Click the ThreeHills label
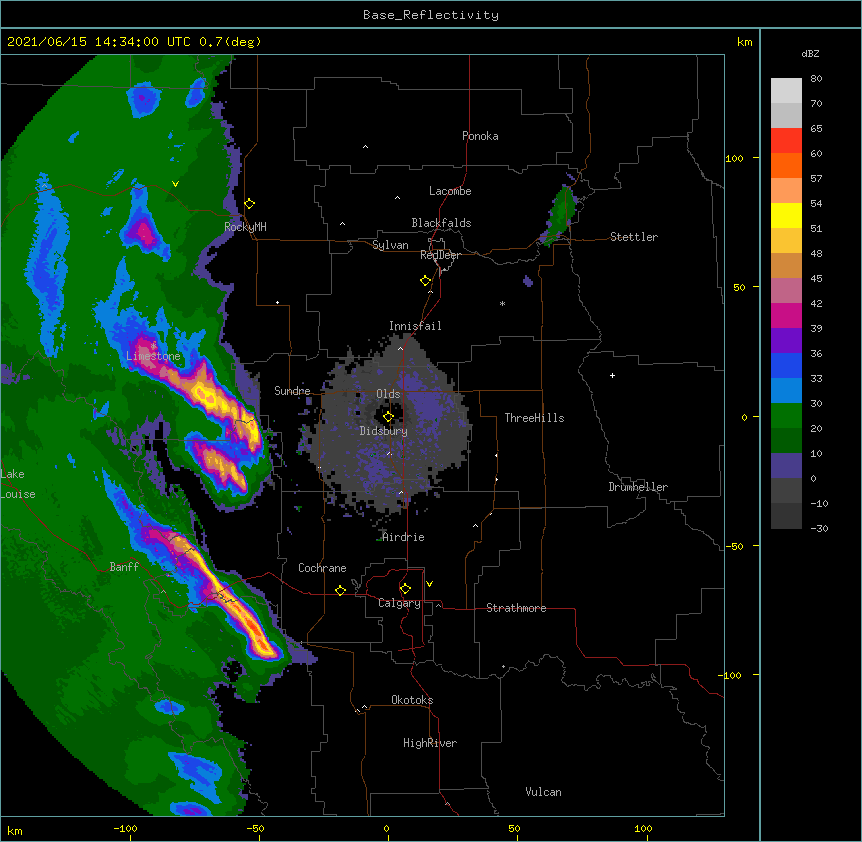862x842 pixels. pyautogui.click(x=534, y=418)
